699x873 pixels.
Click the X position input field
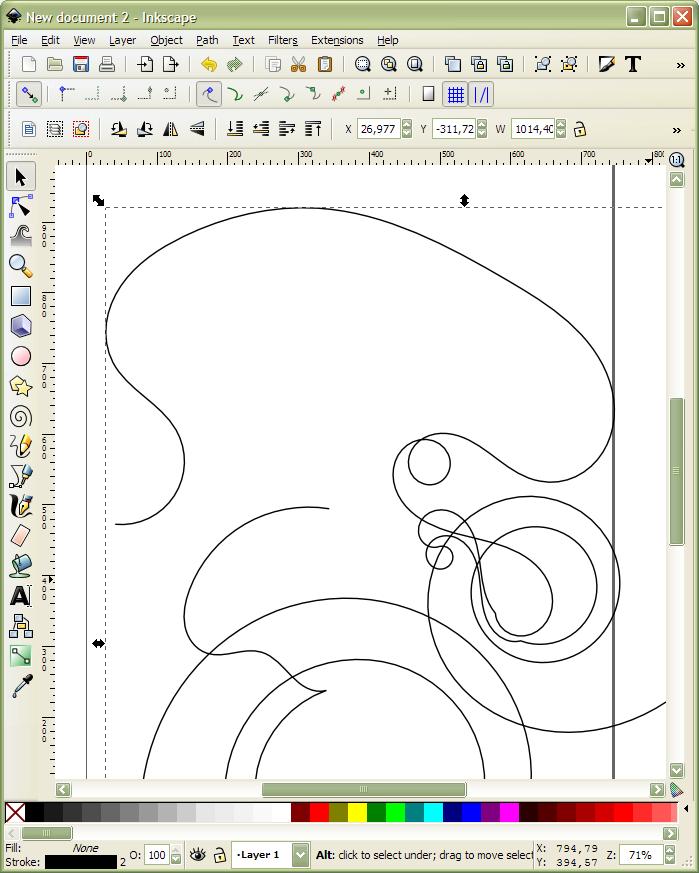(378, 129)
